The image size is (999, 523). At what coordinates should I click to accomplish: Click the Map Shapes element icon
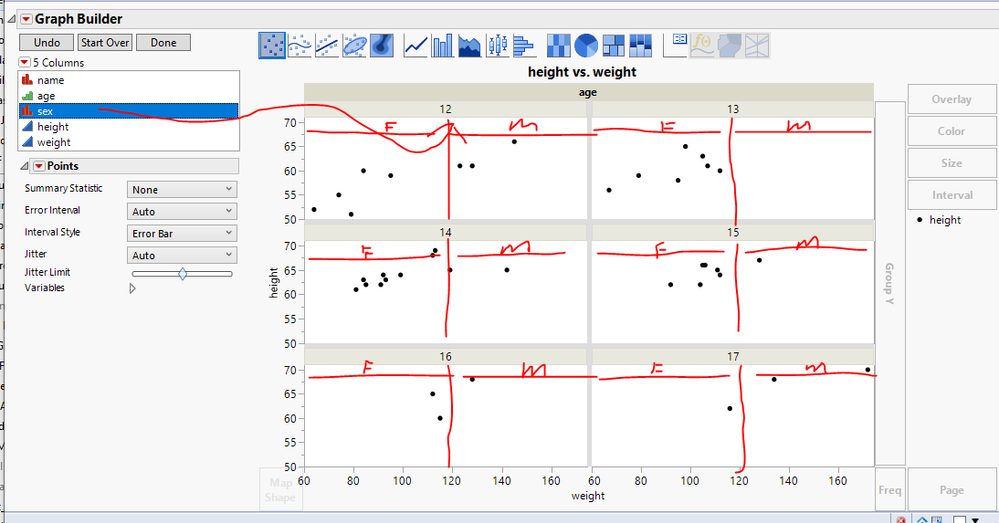pyautogui.click(x=729, y=46)
